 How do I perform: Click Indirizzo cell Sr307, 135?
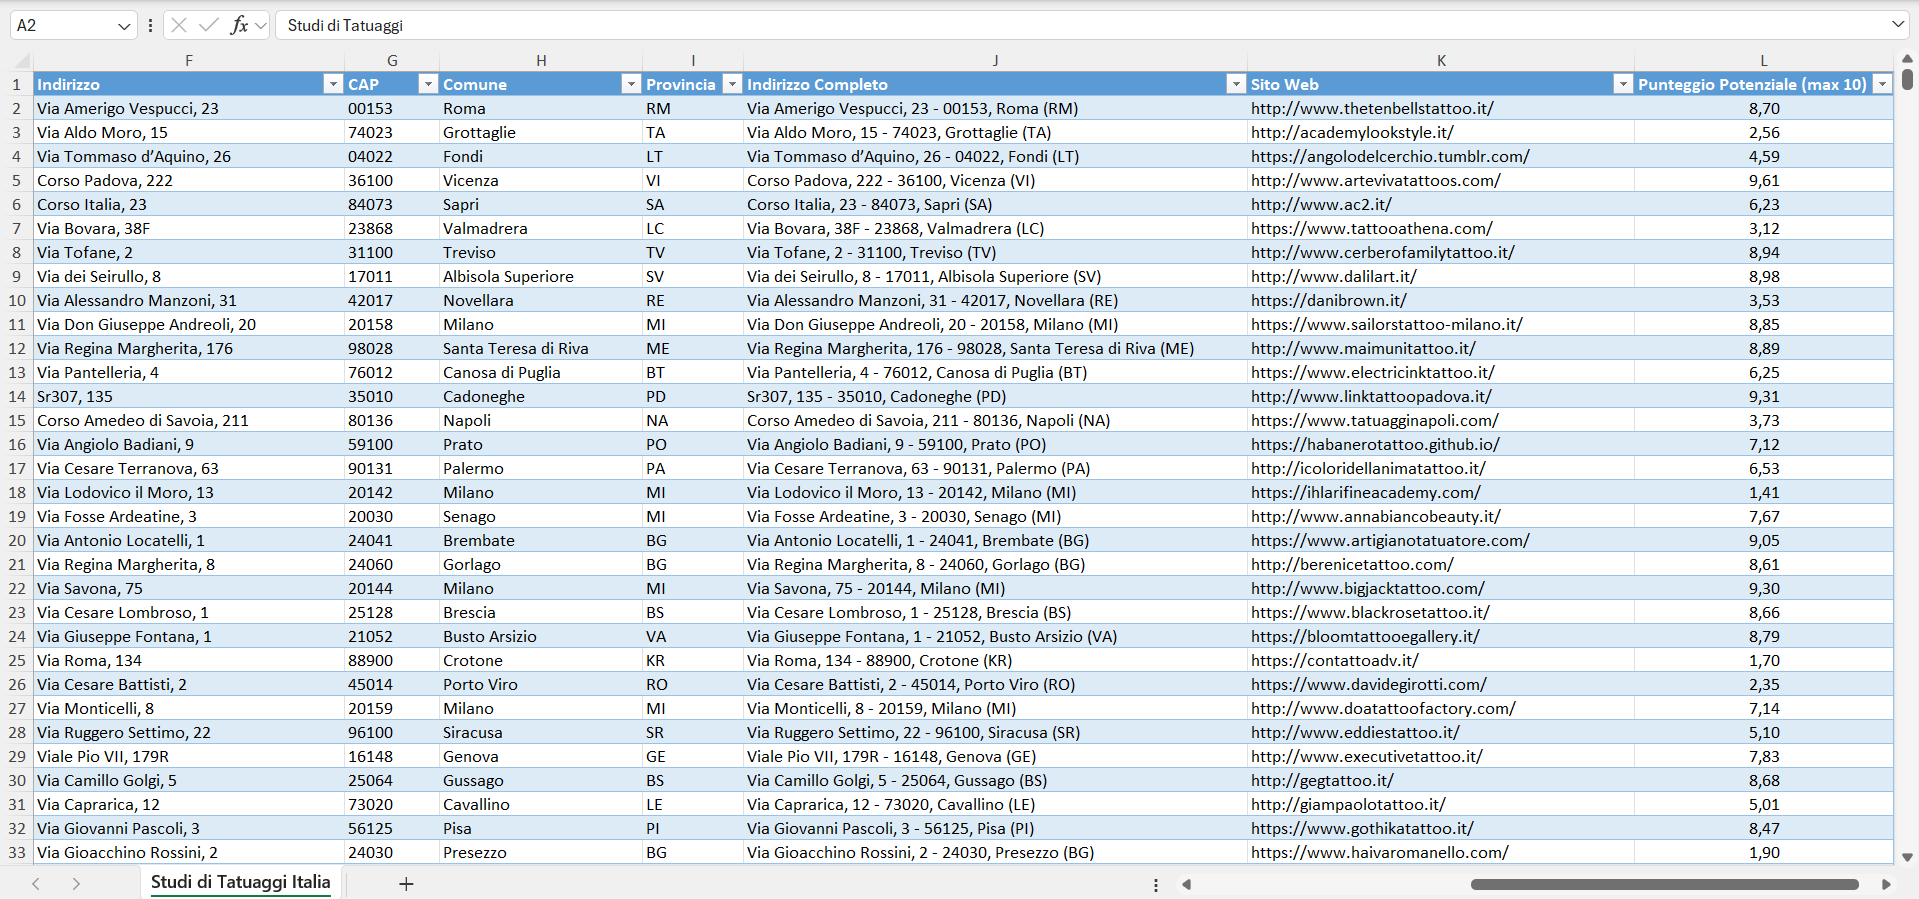tap(189, 396)
